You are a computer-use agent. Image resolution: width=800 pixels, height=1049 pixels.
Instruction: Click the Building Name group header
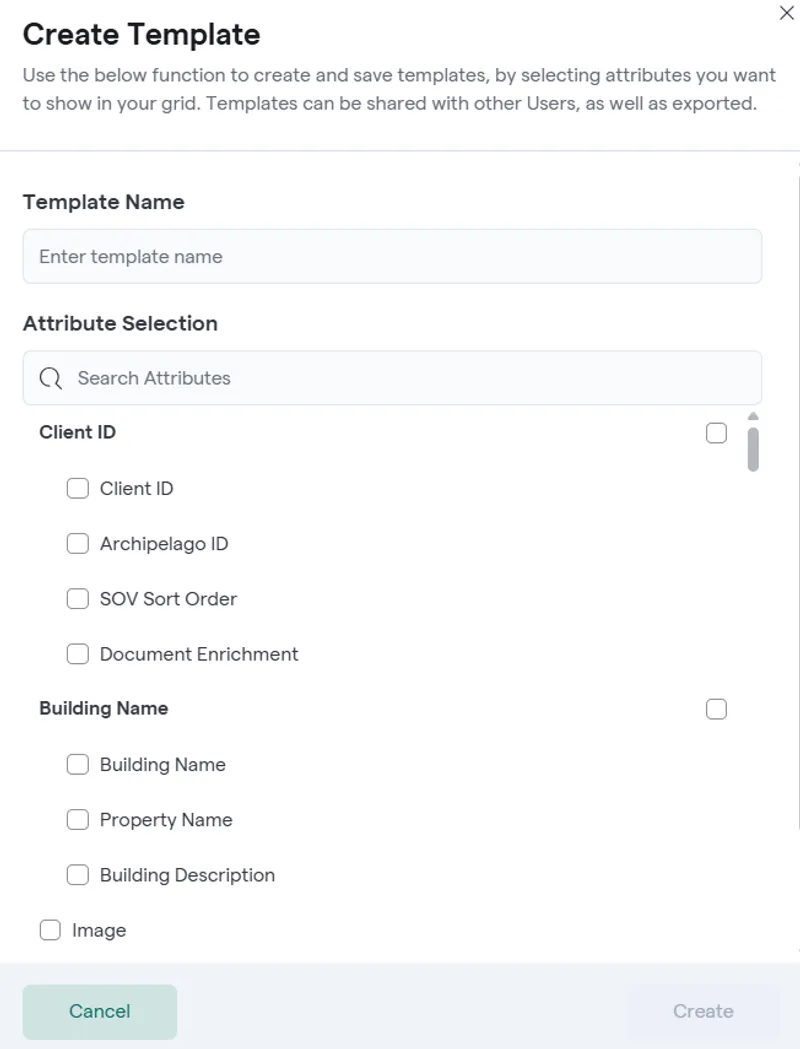[104, 709]
